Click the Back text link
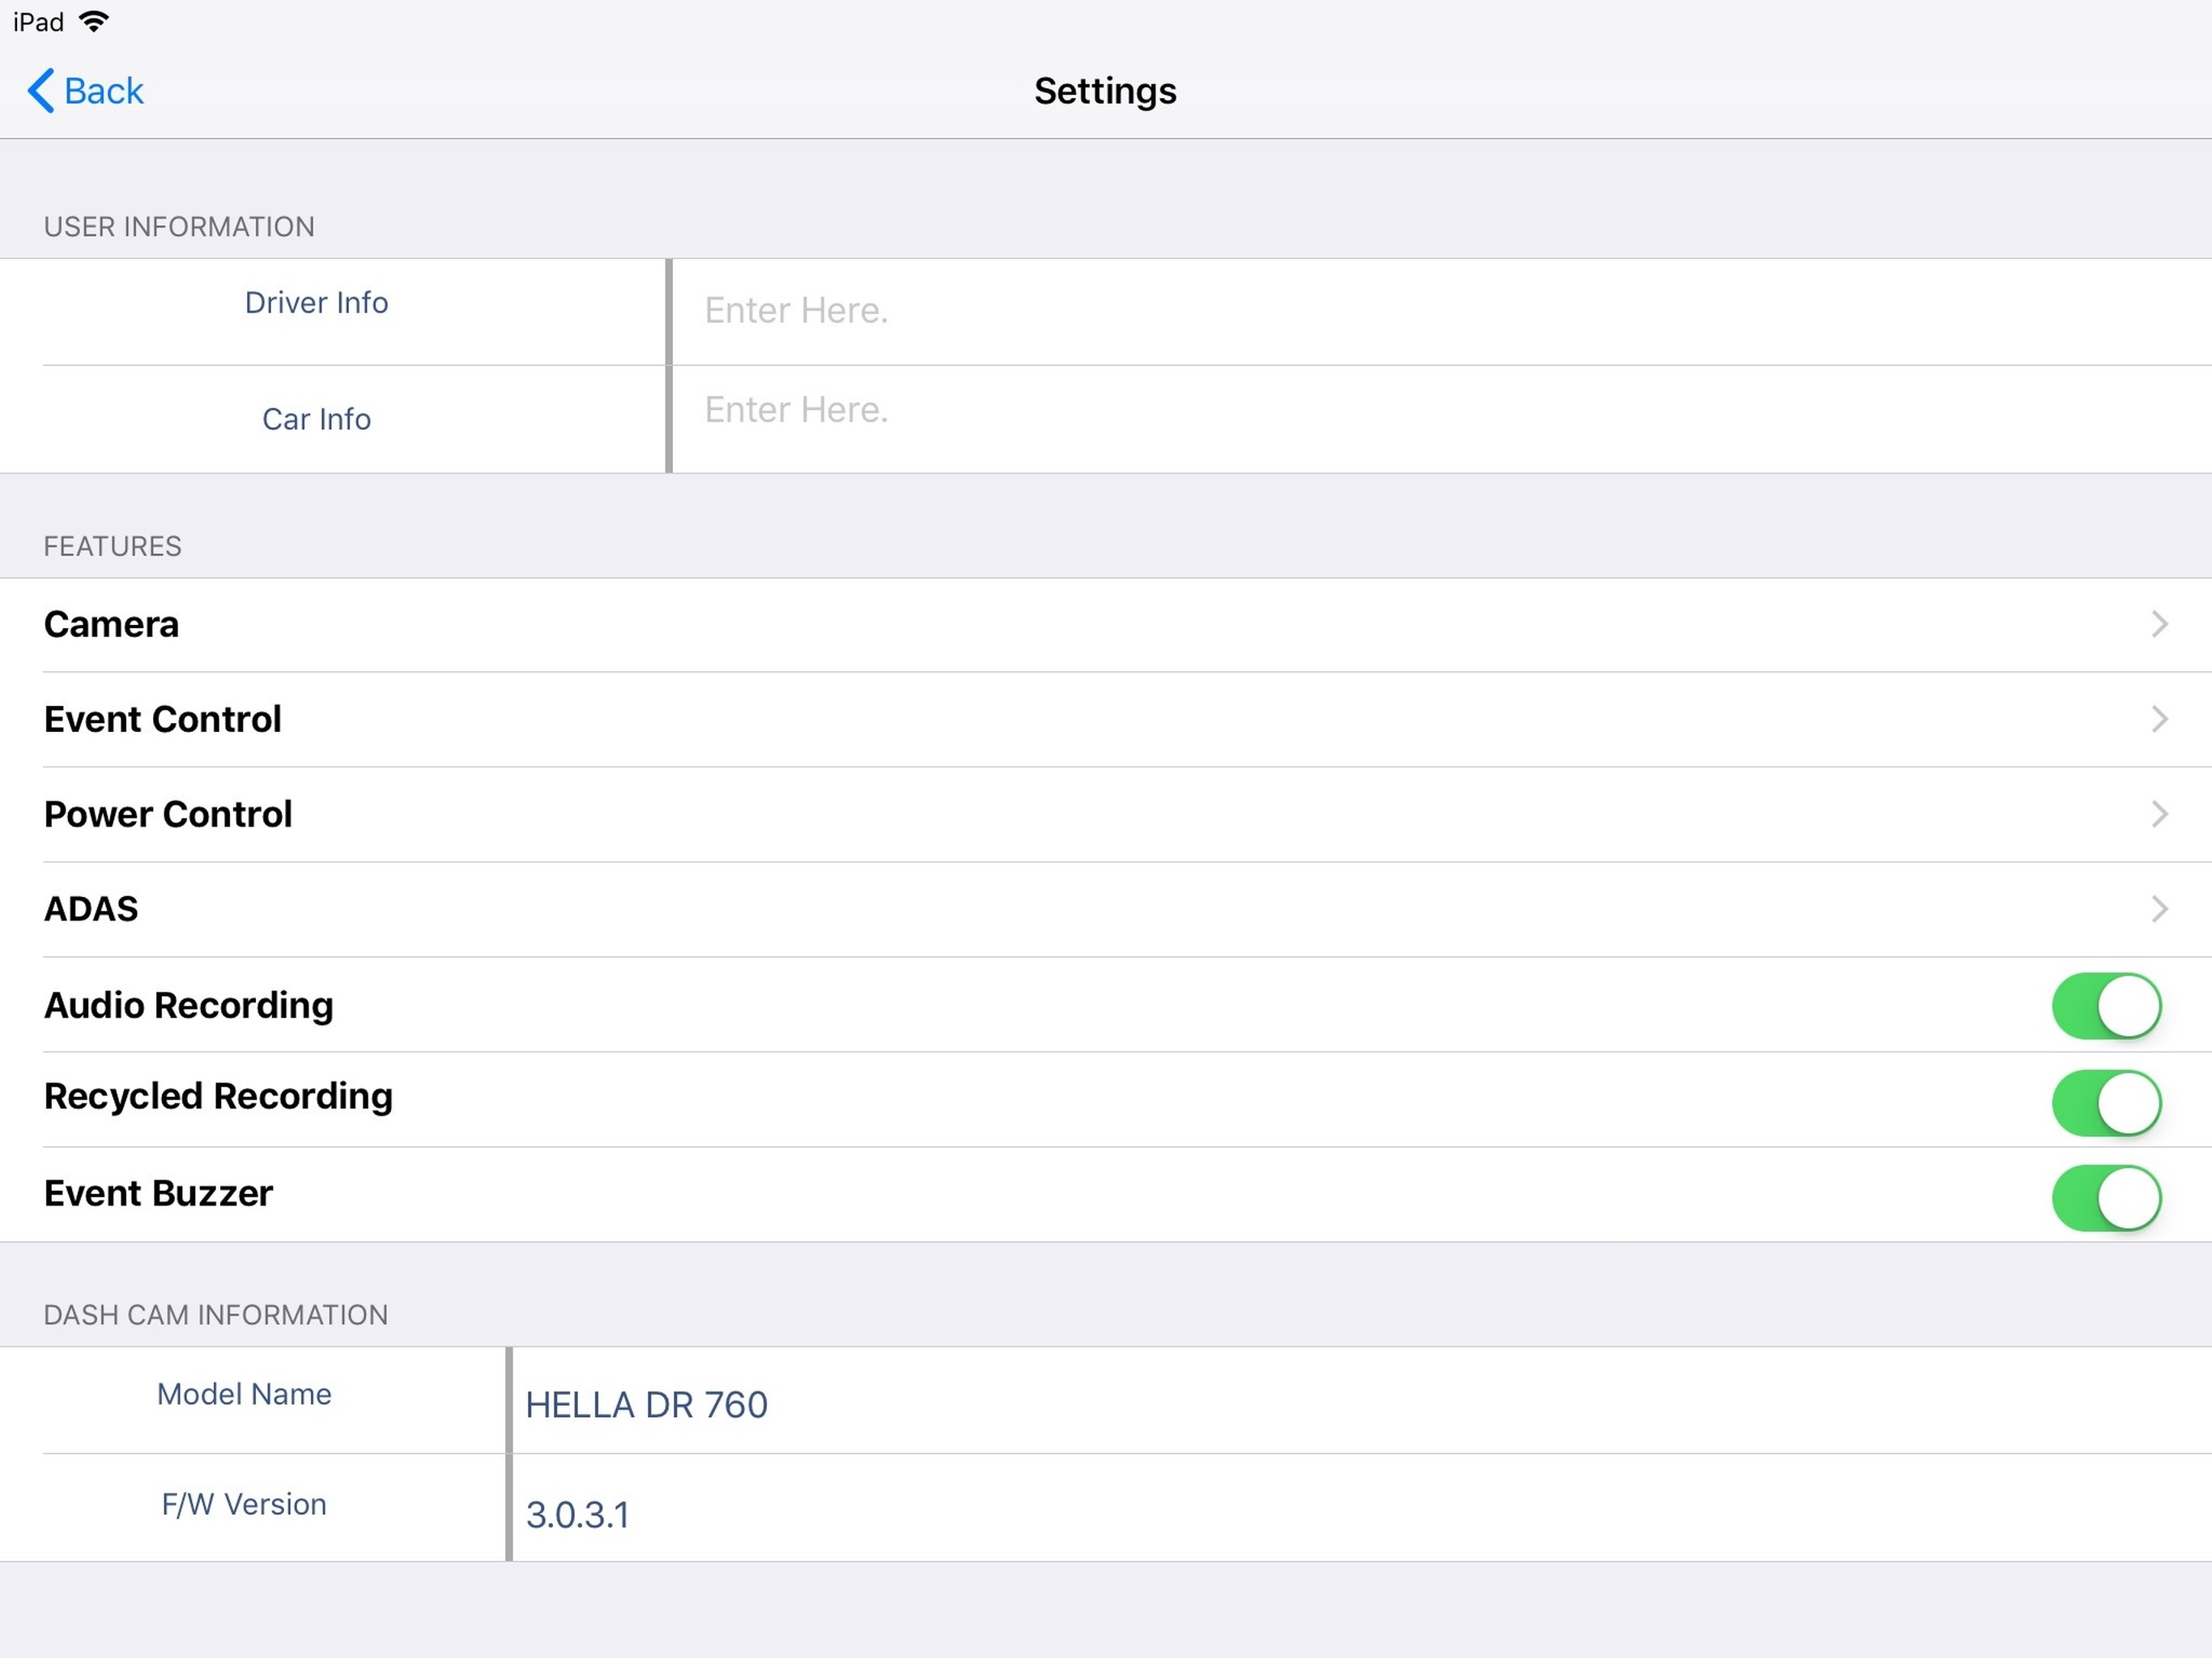The height and width of the screenshot is (1658, 2212). [x=103, y=91]
